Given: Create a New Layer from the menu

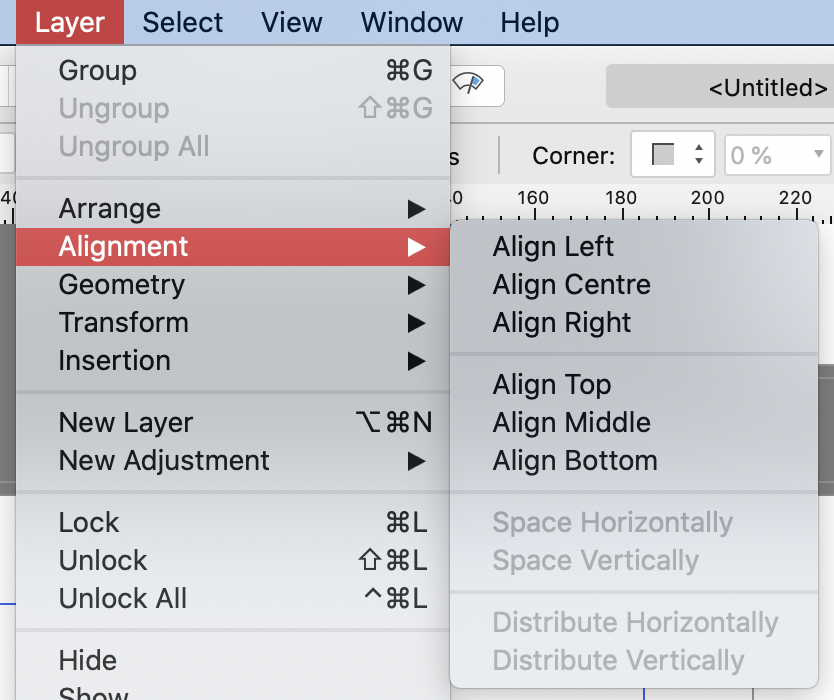Looking at the screenshot, I should click(x=125, y=422).
